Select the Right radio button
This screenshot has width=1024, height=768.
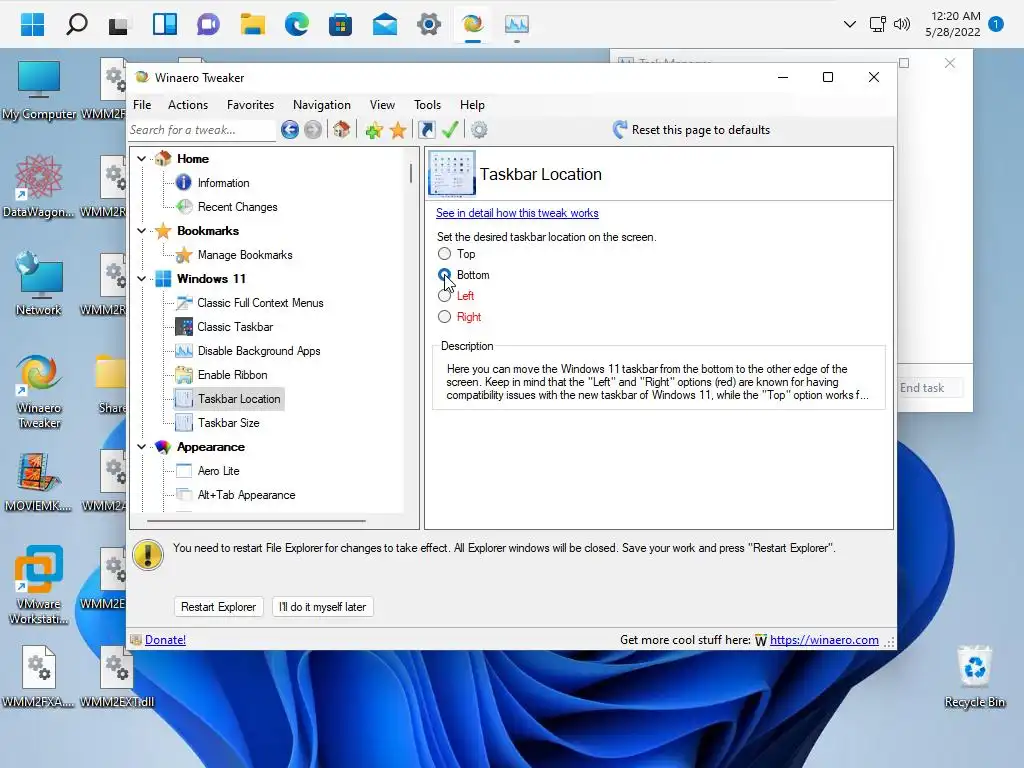tap(445, 317)
